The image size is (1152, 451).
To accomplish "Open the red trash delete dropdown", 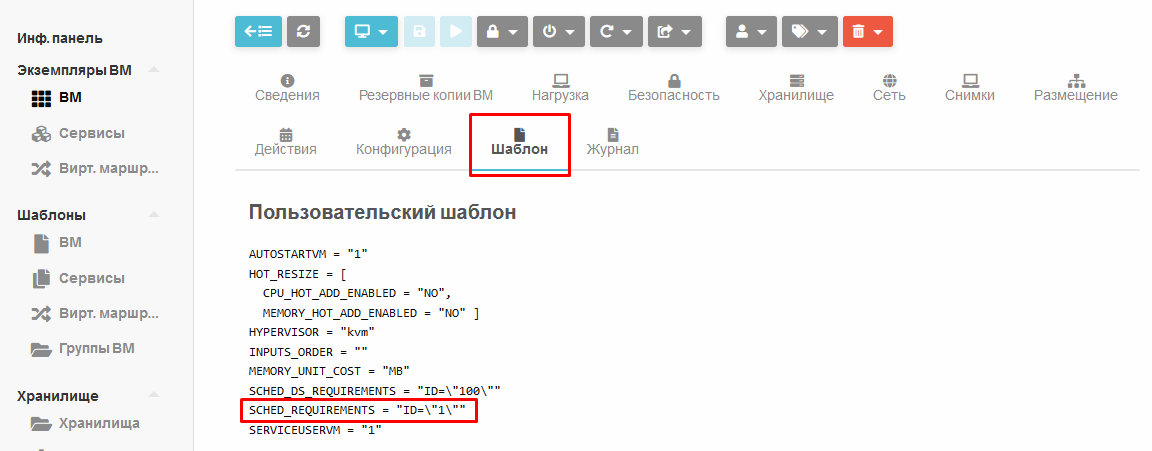I will [x=868, y=32].
